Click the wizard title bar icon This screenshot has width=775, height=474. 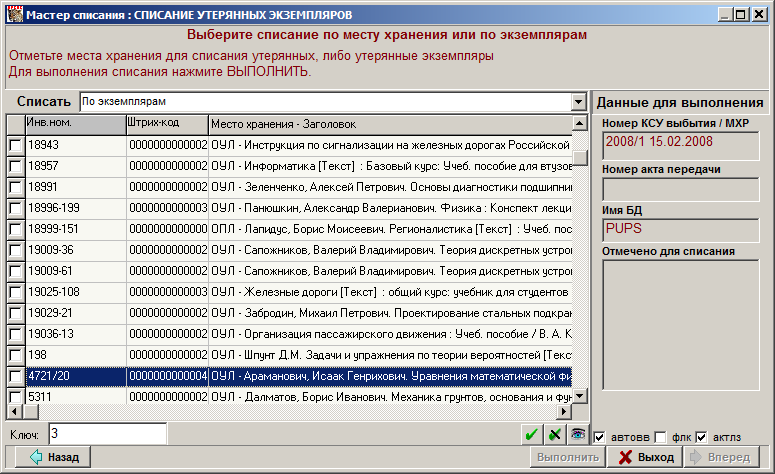click(x=11, y=15)
